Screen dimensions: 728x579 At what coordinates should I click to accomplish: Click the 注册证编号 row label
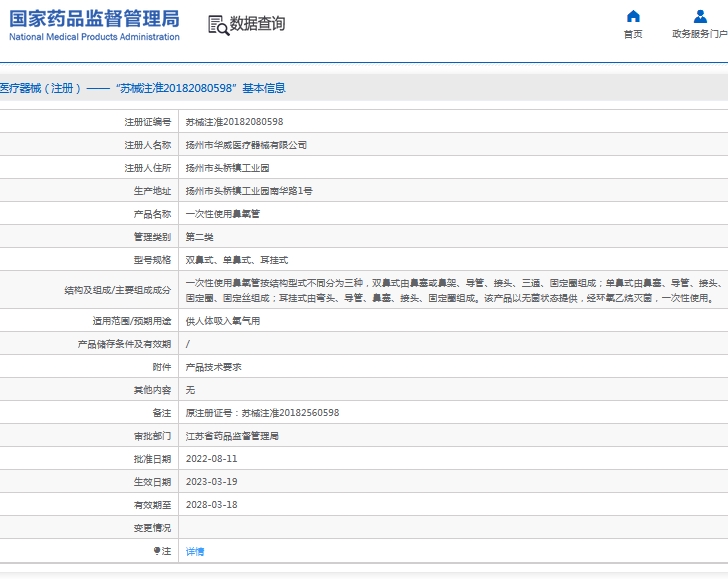[148, 122]
